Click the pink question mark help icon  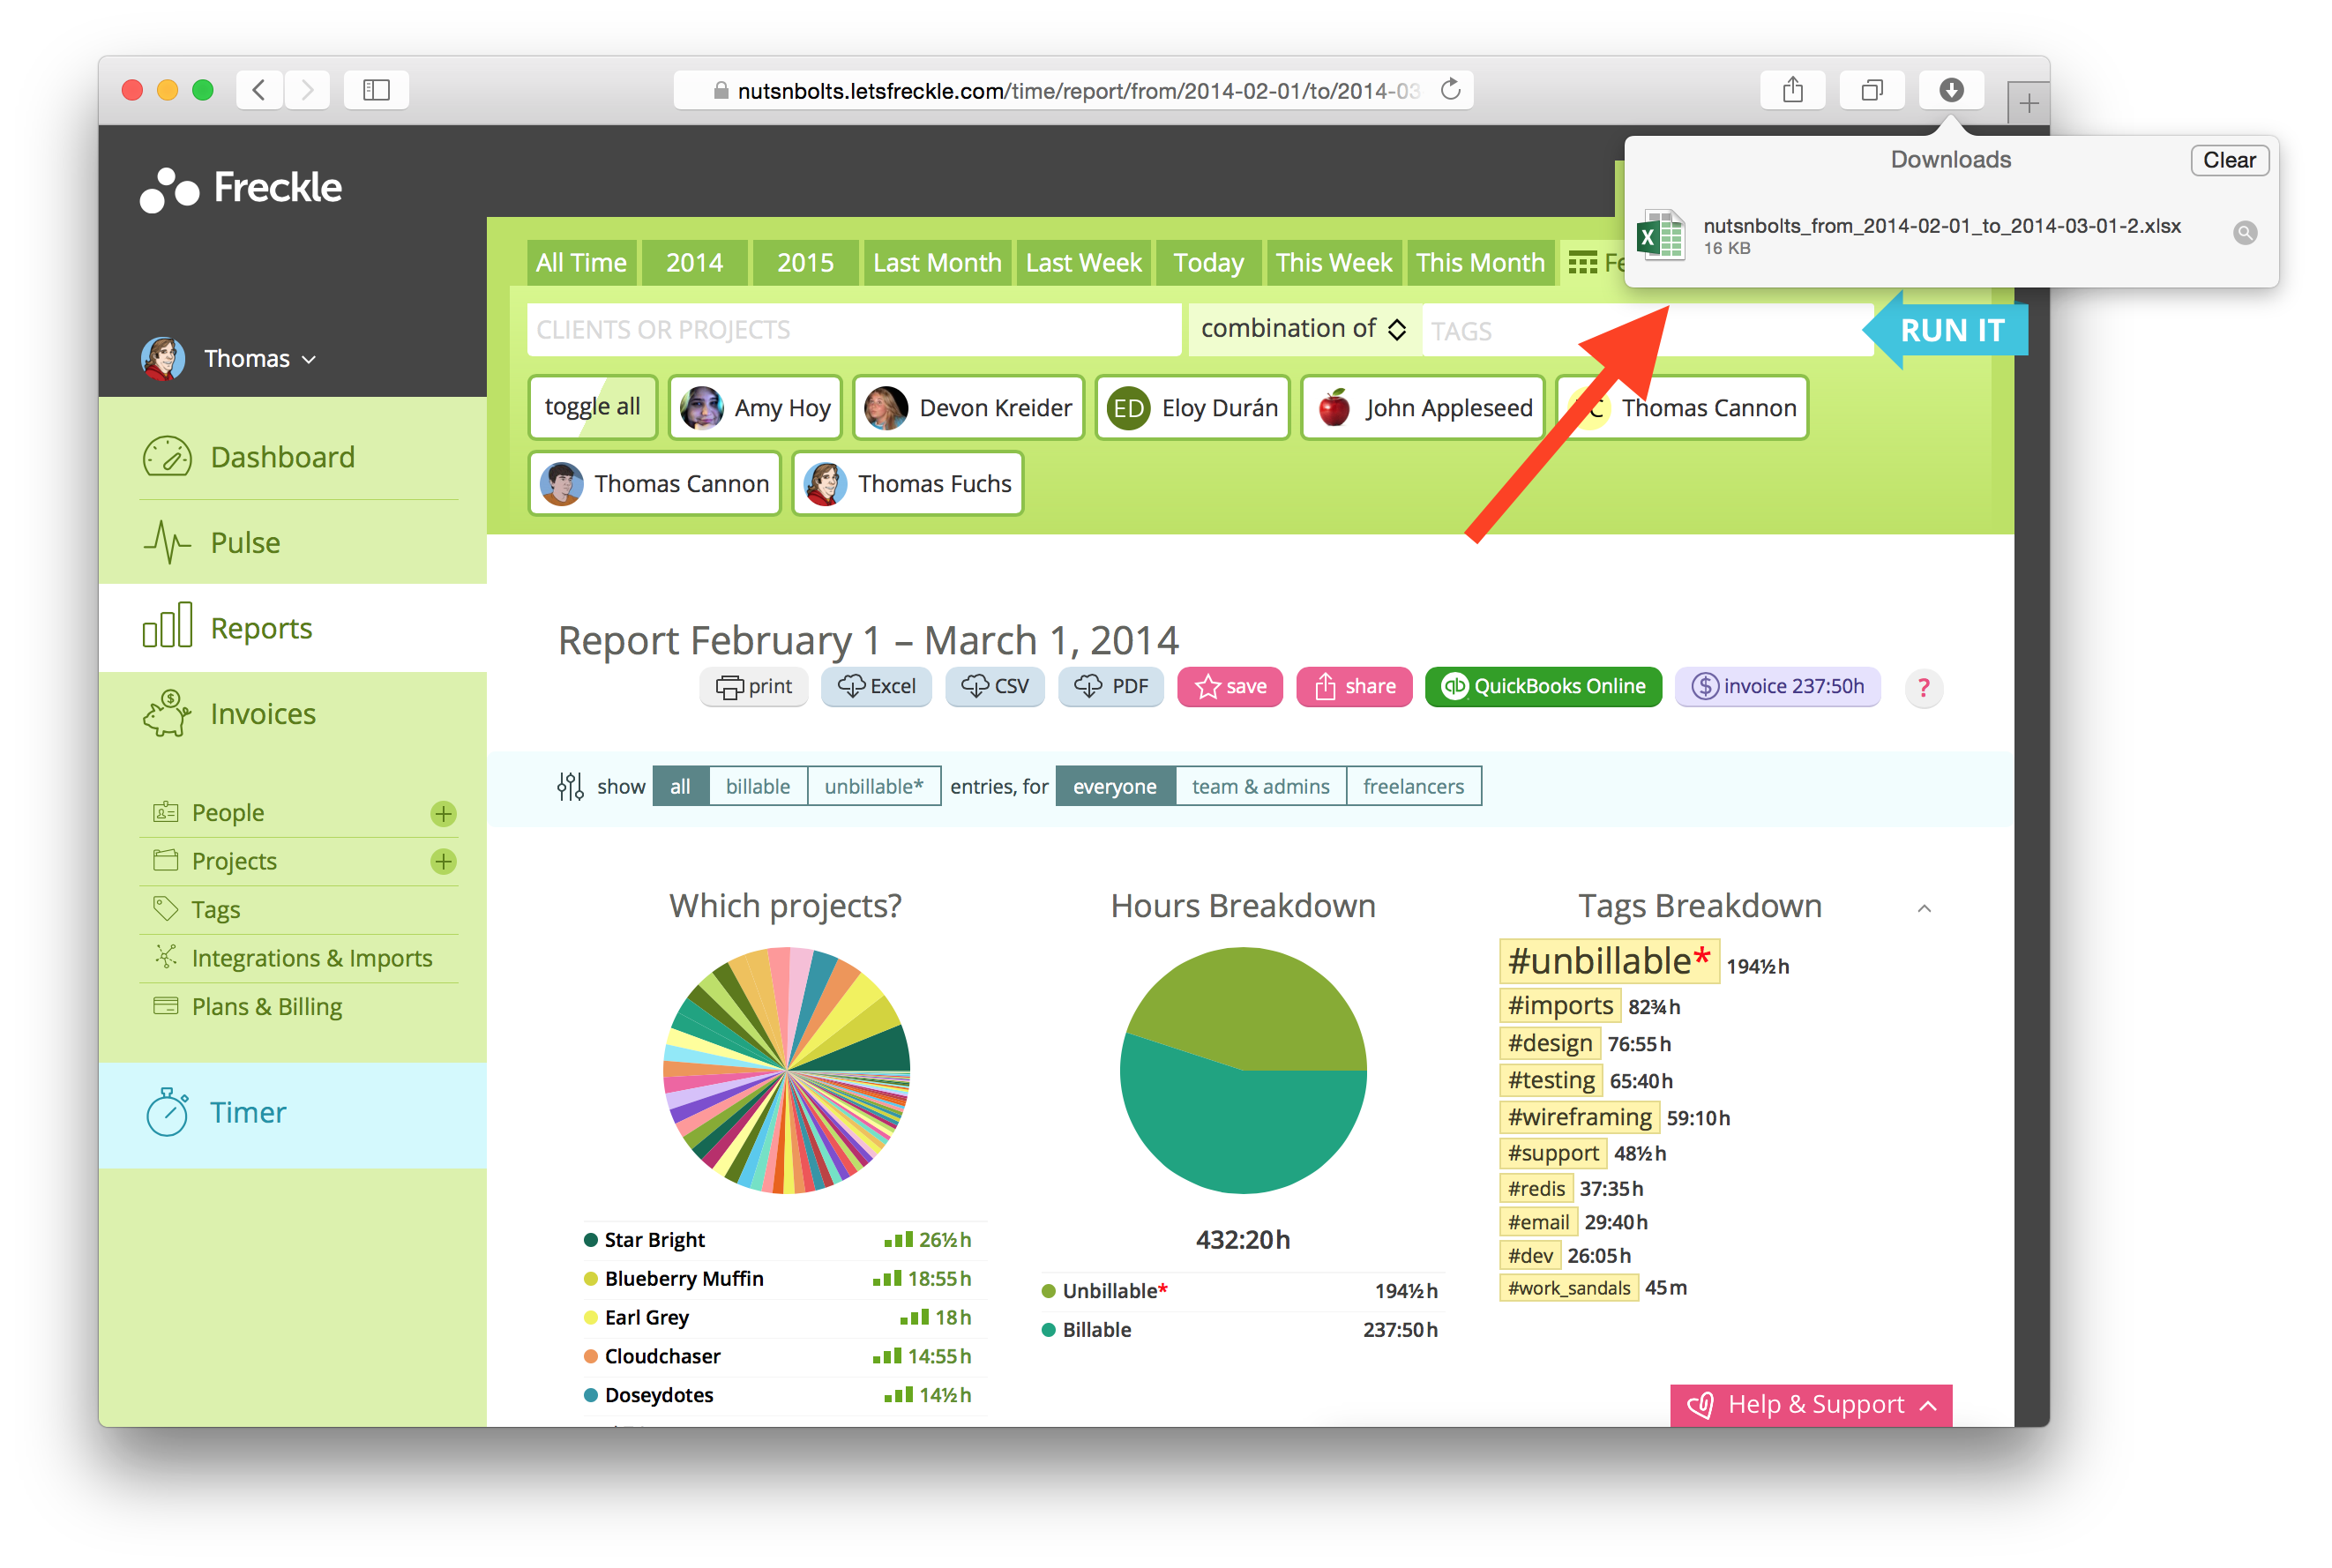[x=1923, y=688]
